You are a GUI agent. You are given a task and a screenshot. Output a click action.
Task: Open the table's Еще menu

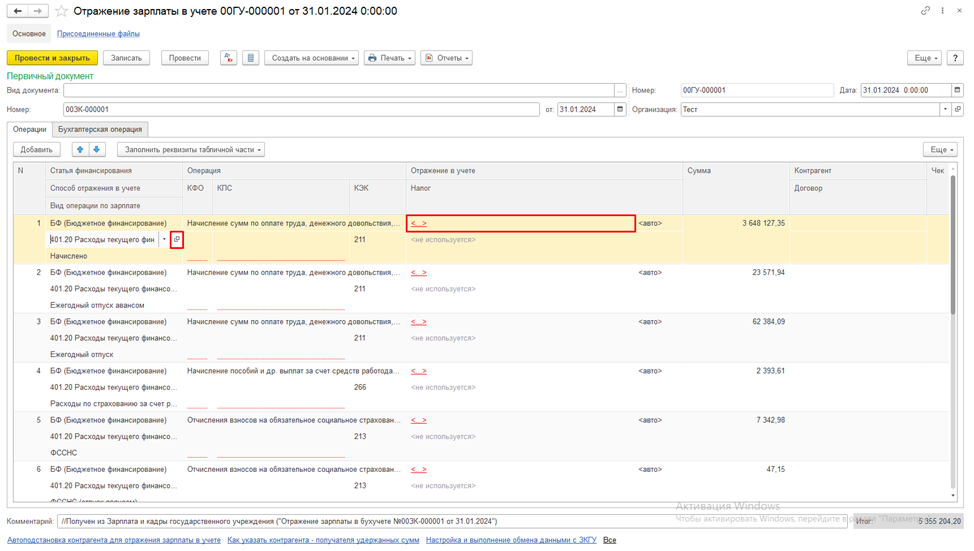pyautogui.click(x=941, y=150)
